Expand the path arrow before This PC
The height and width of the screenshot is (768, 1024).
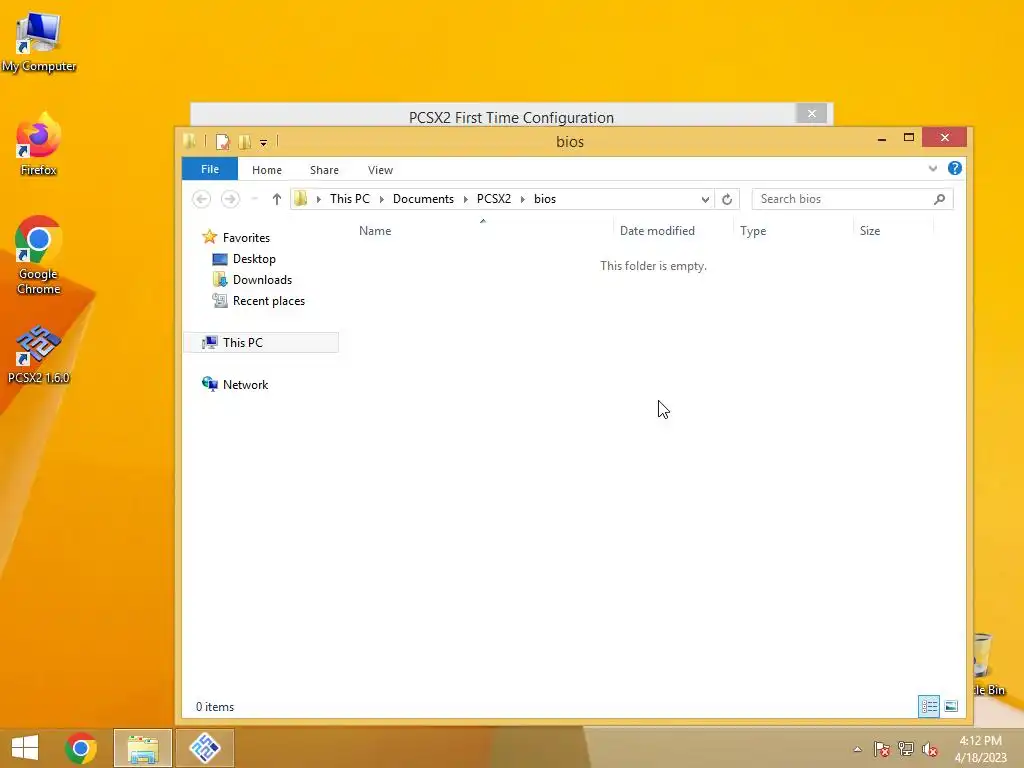(319, 199)
